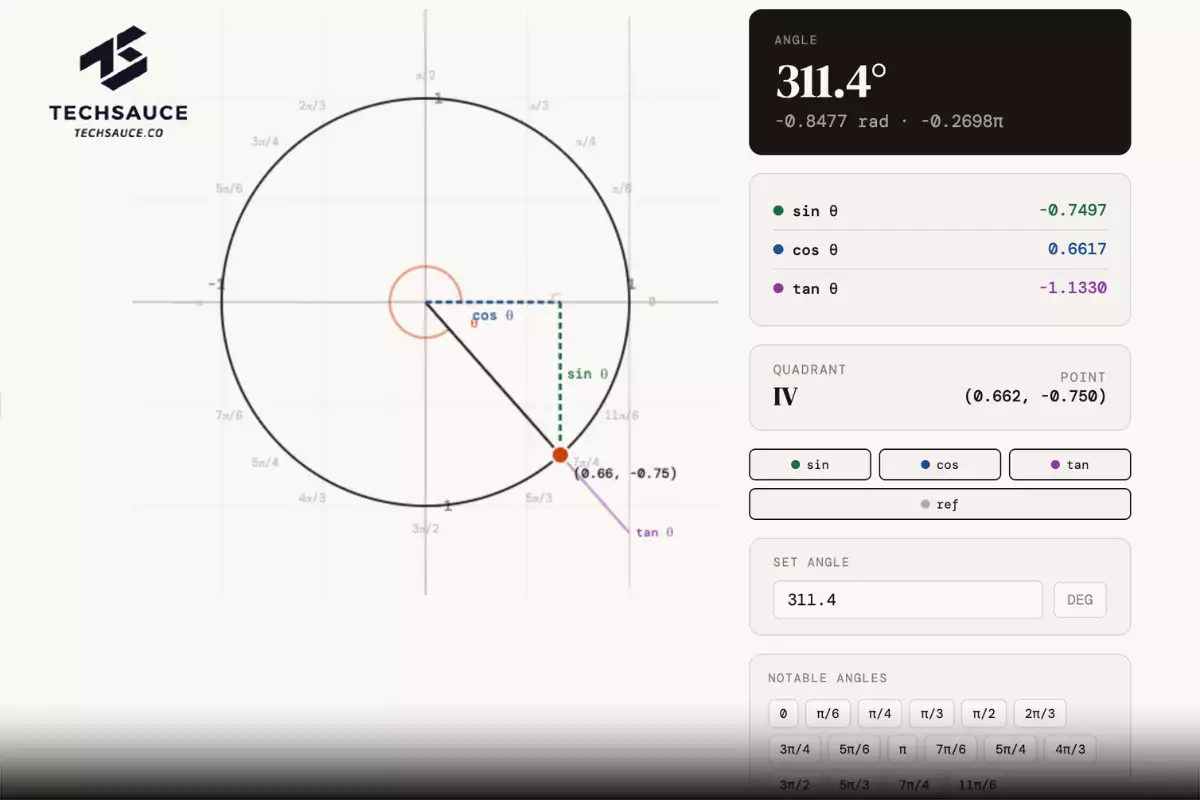
Task: Click the 311.4° angle readout heading
Action: [832, 82]
